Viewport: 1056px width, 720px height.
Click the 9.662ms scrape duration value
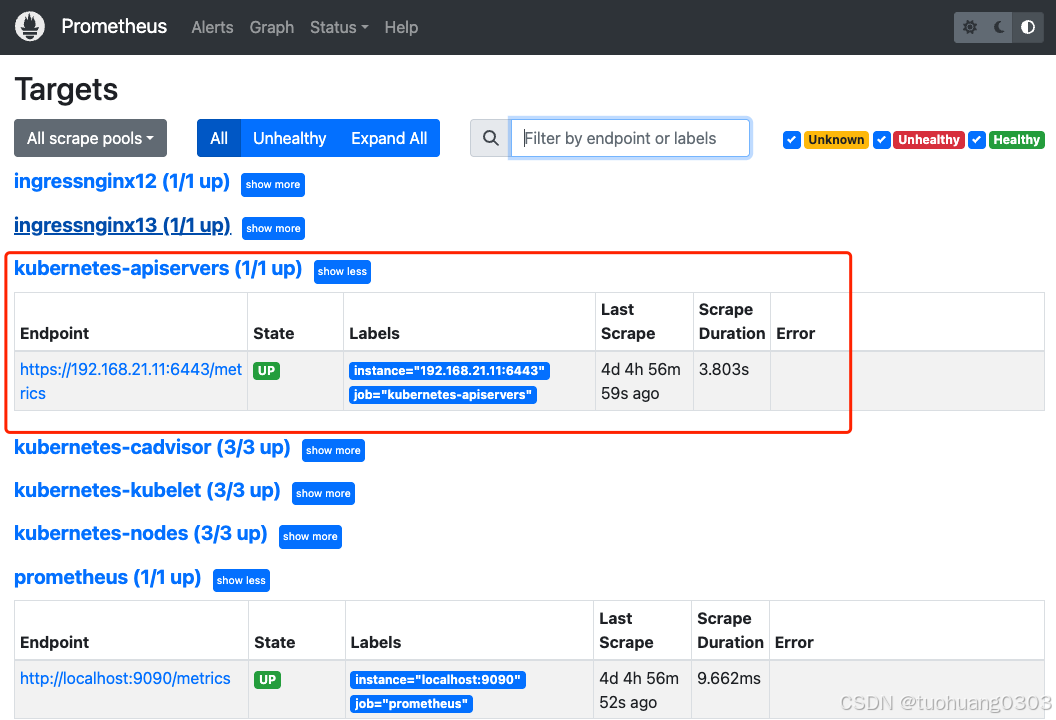click(x=729, y=678)
